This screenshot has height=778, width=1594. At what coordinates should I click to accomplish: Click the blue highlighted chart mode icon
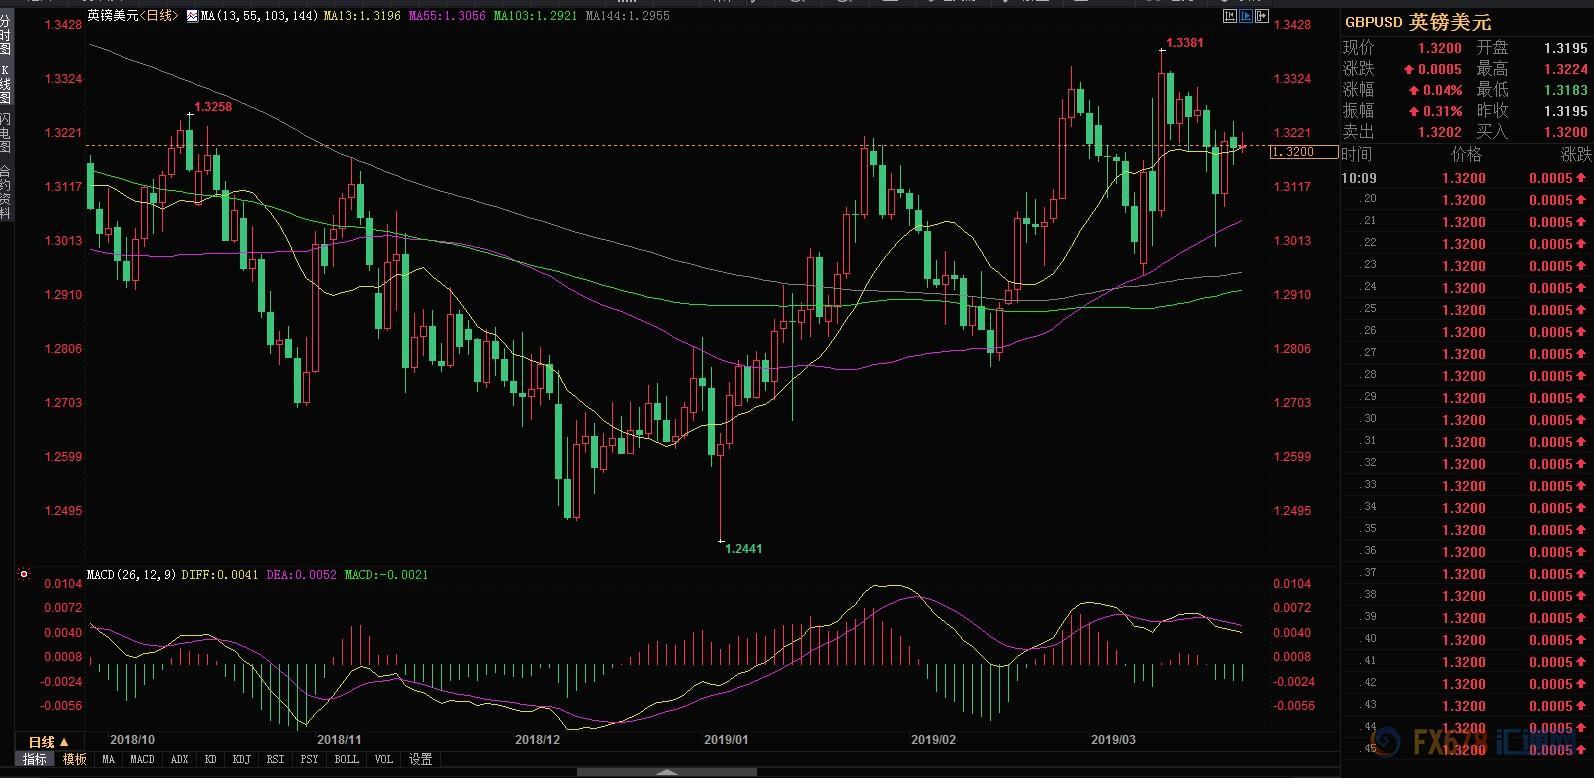pos(1247,16)
